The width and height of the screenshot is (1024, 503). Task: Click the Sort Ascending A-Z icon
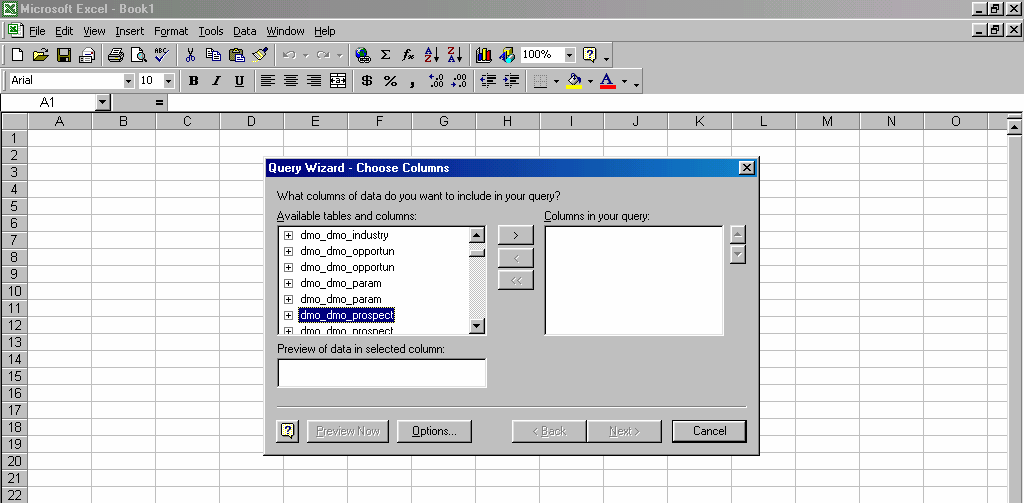click(432, 56)
